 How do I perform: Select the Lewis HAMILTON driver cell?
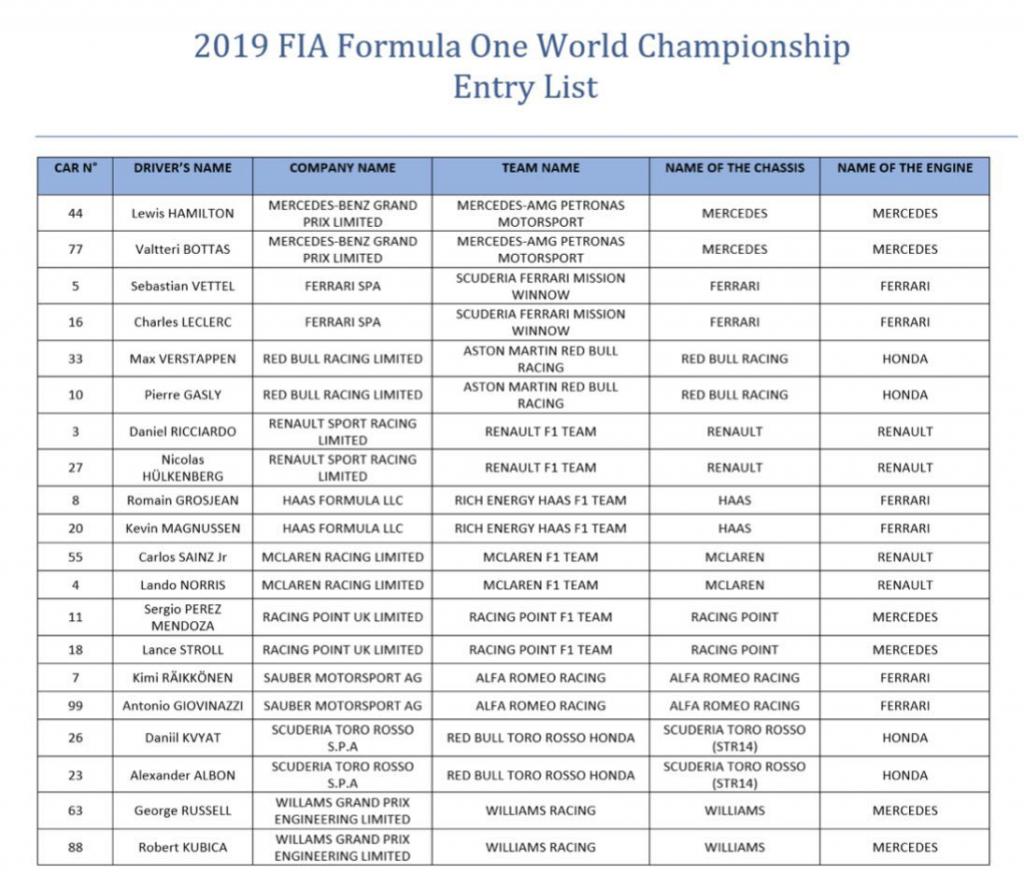coord(183,214)
